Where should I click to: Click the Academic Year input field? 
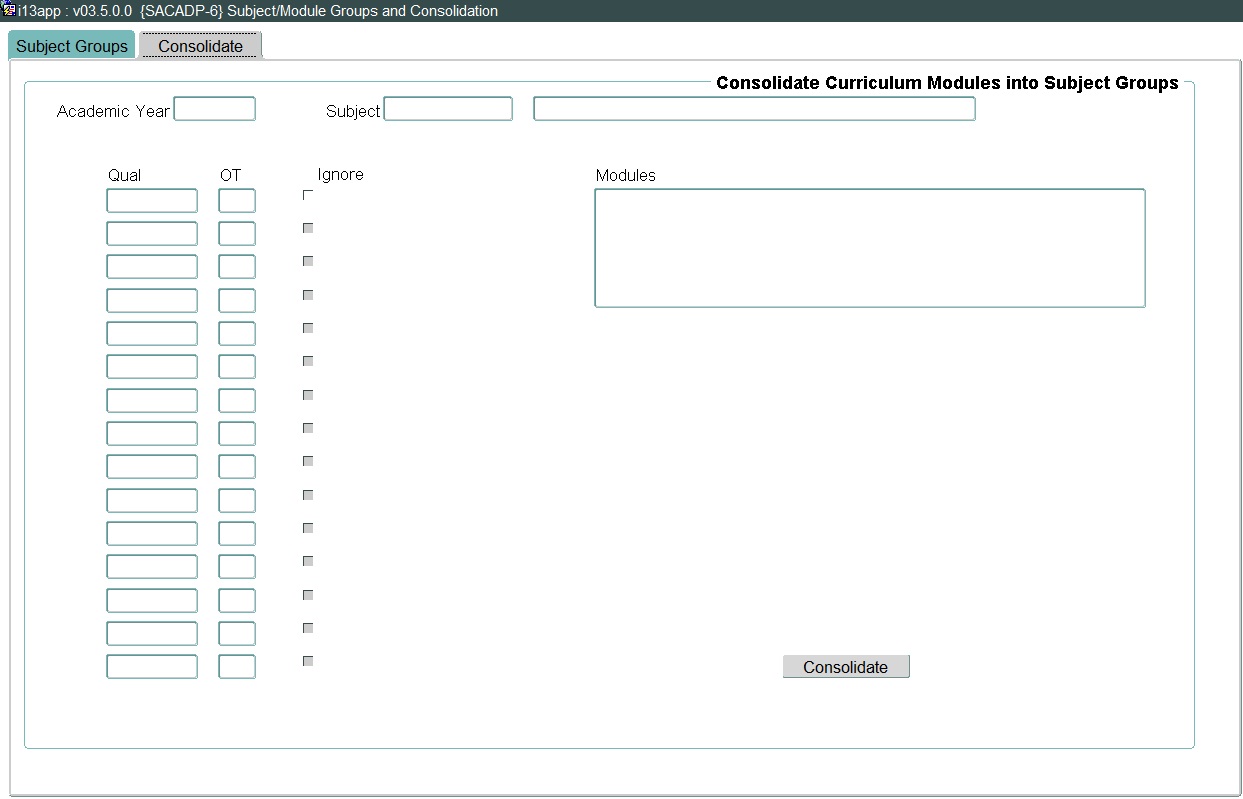pyautogui.click(x=215, y=109)
